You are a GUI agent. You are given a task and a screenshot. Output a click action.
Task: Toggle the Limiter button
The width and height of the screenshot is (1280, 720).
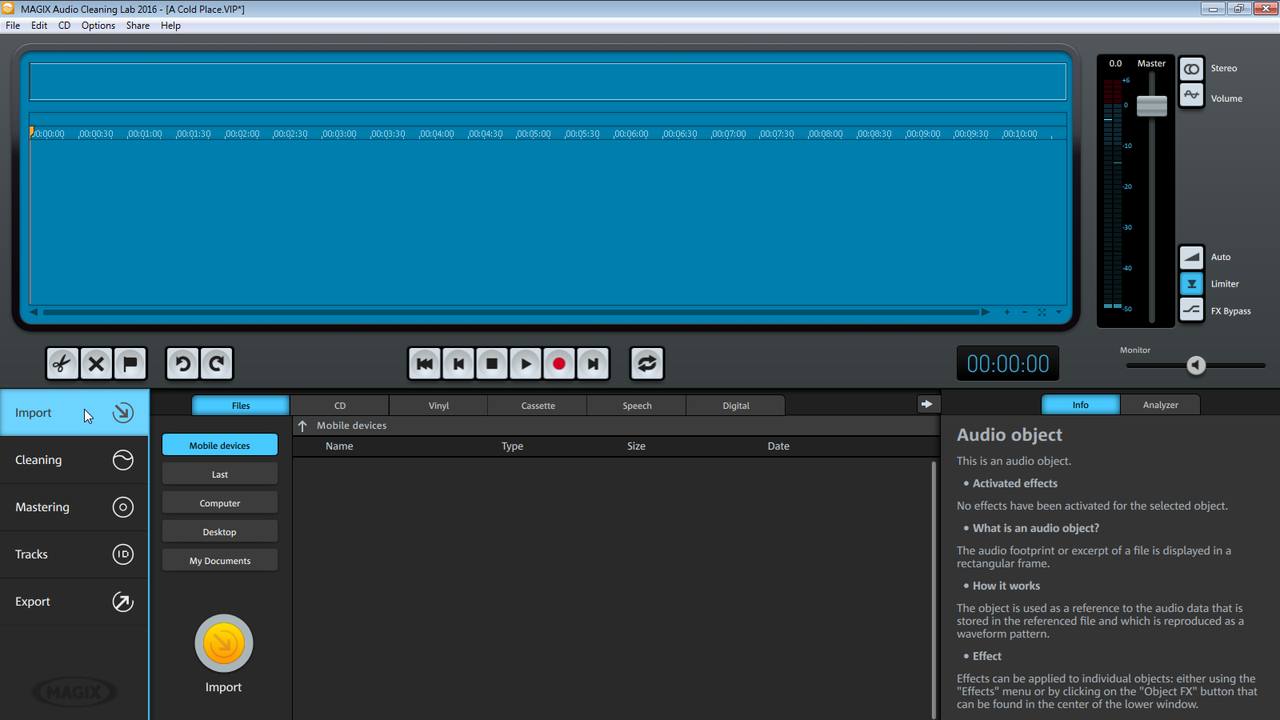pyautogui.click(x=1191, y=284)
